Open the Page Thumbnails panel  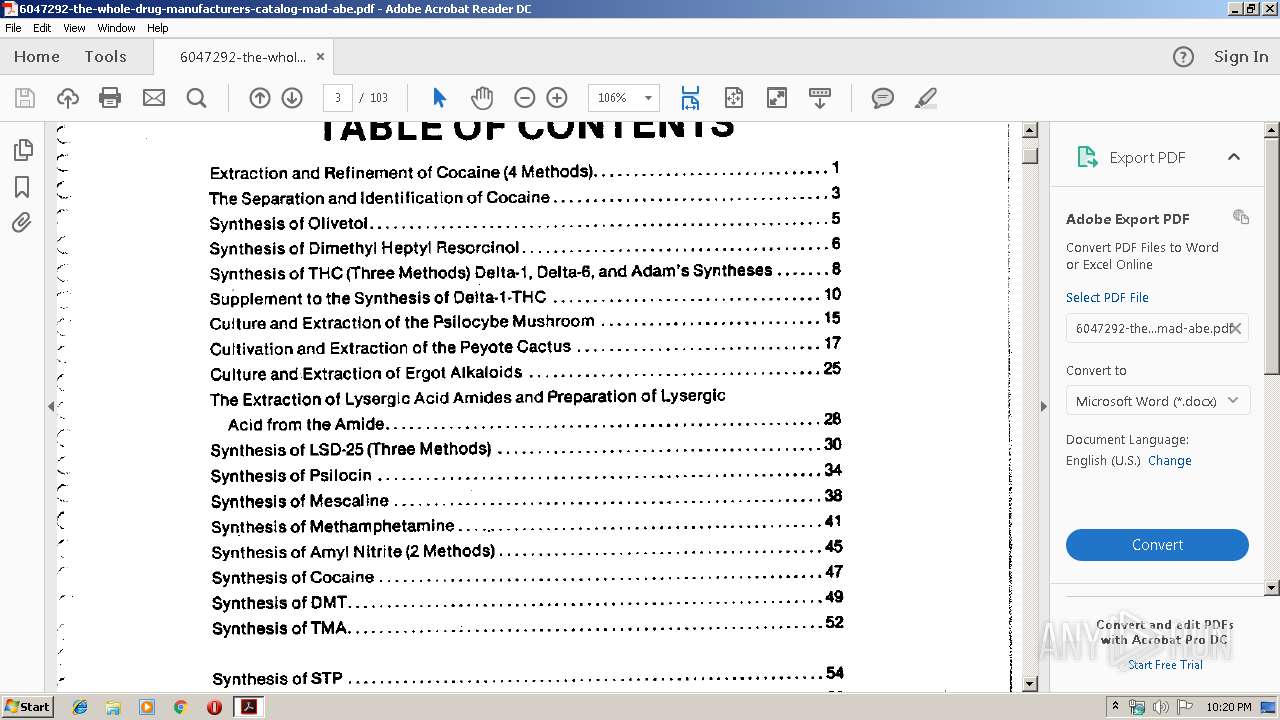click(22, 150)
